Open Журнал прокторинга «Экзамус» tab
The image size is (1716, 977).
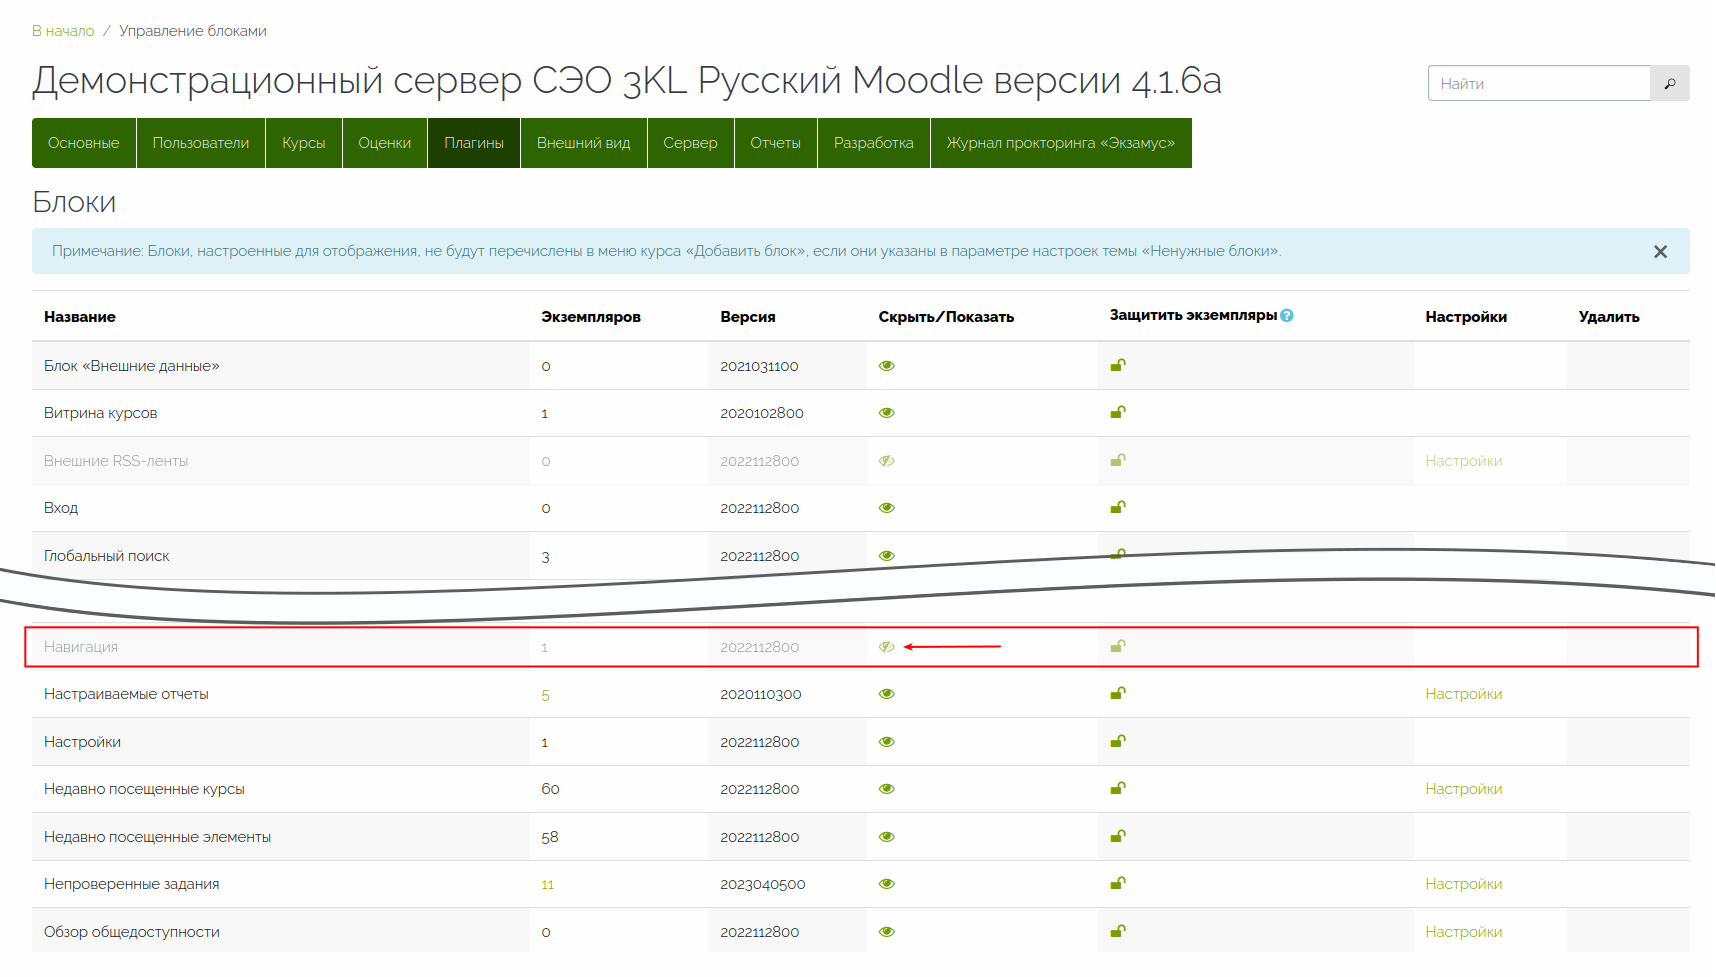coord(1061,143)
